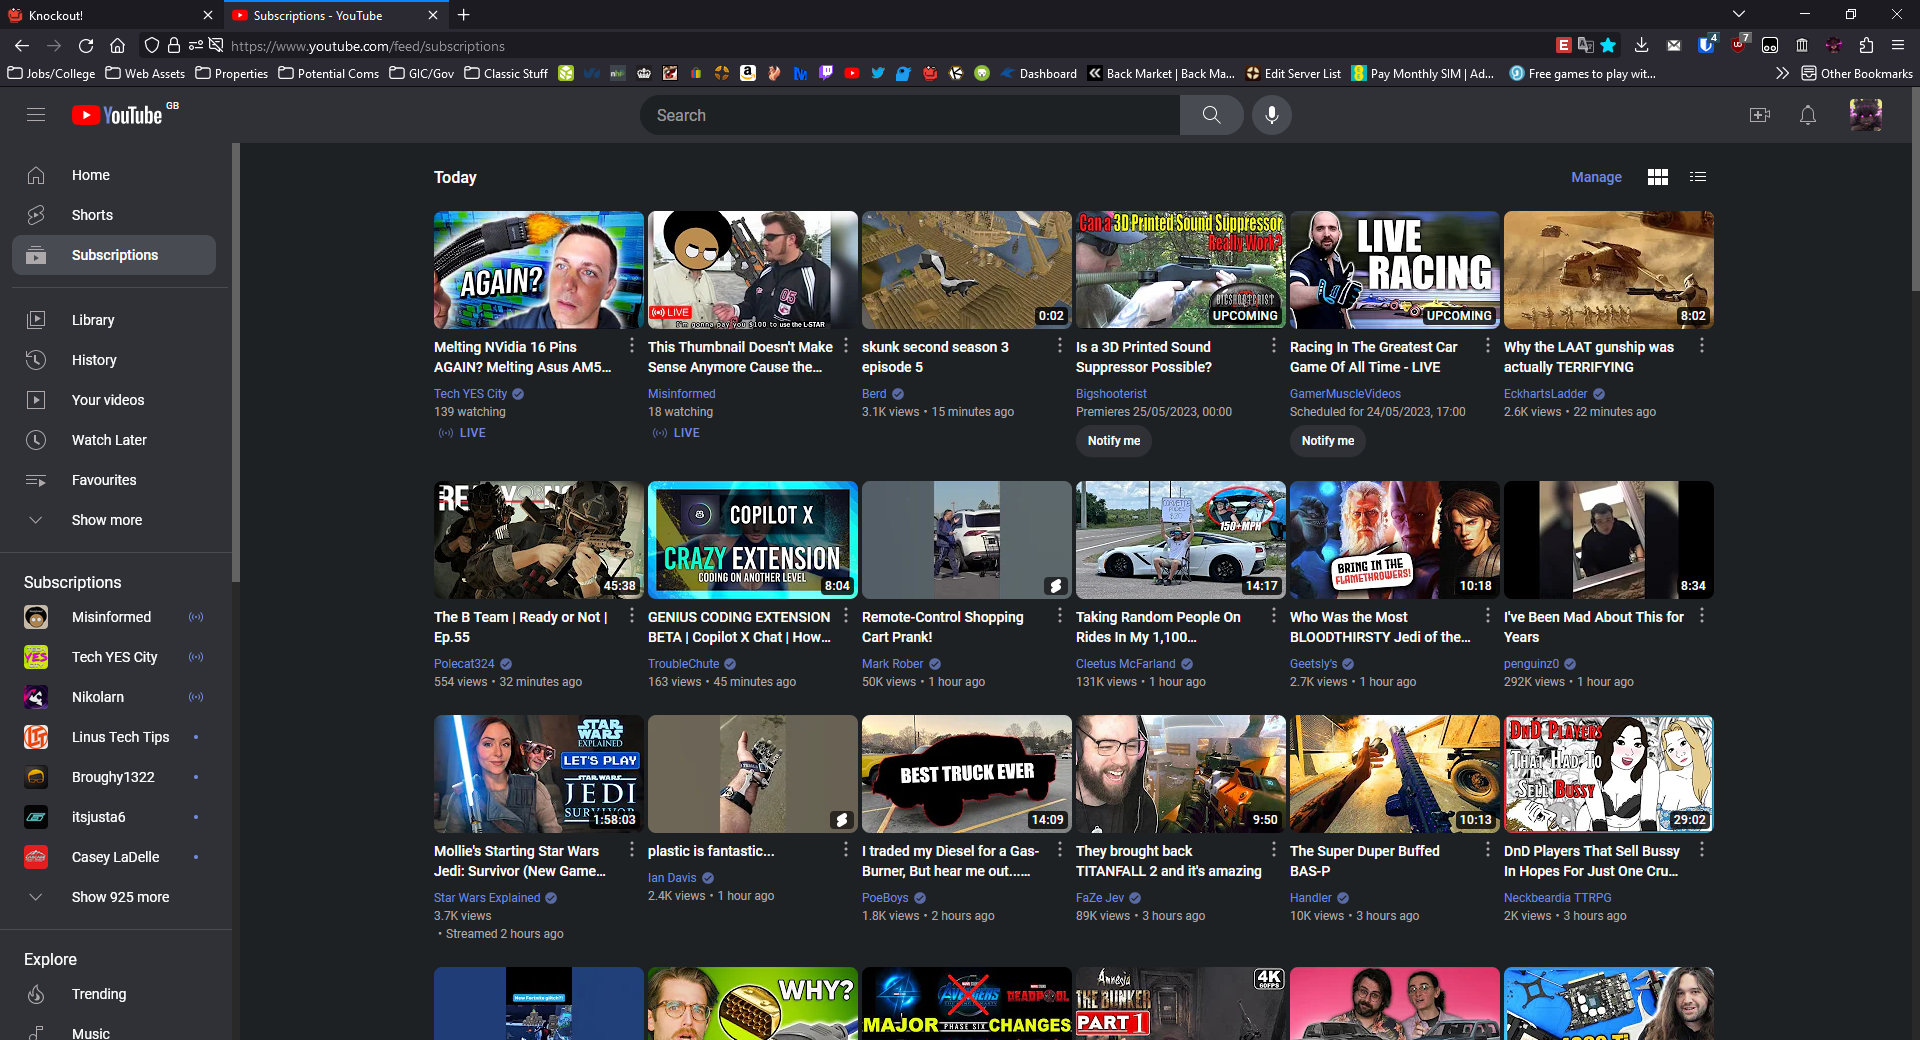Open Firefox application menu

click(1898, 46)
